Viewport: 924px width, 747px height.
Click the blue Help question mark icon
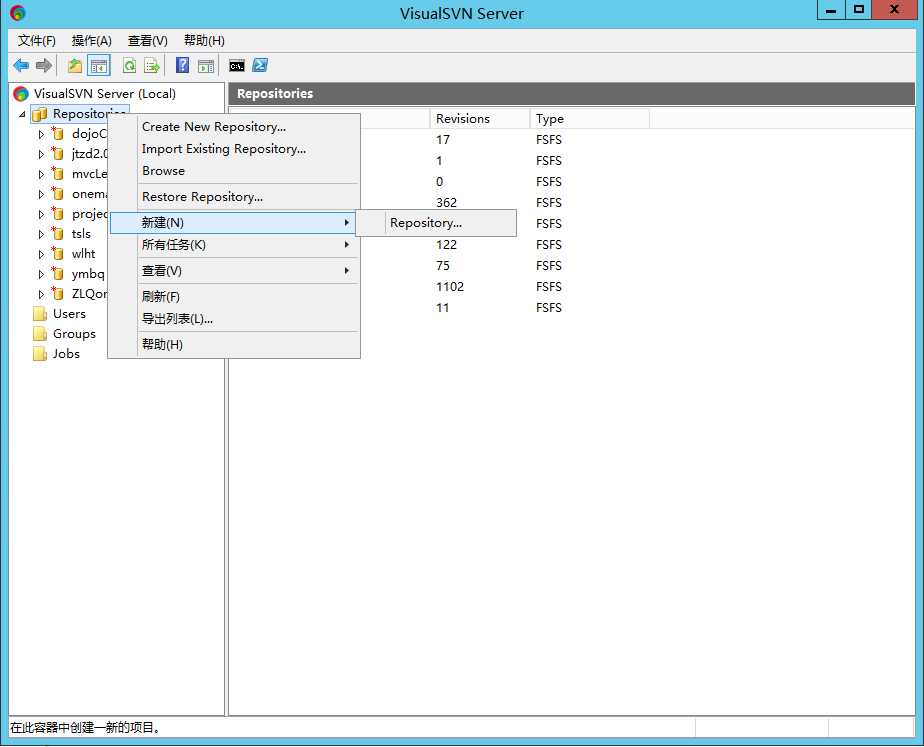183,65
